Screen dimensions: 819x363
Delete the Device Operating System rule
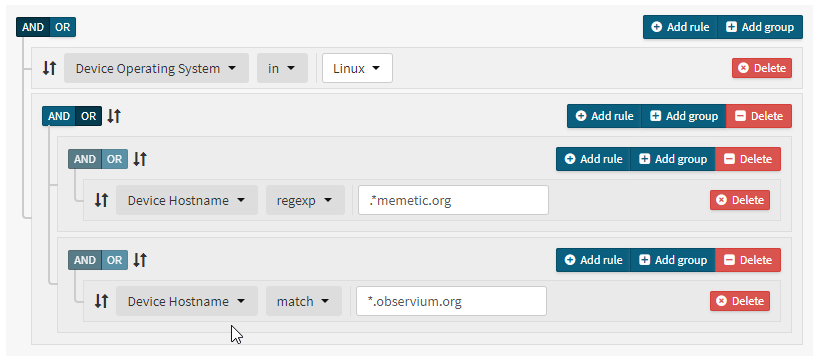pos(762,68)
